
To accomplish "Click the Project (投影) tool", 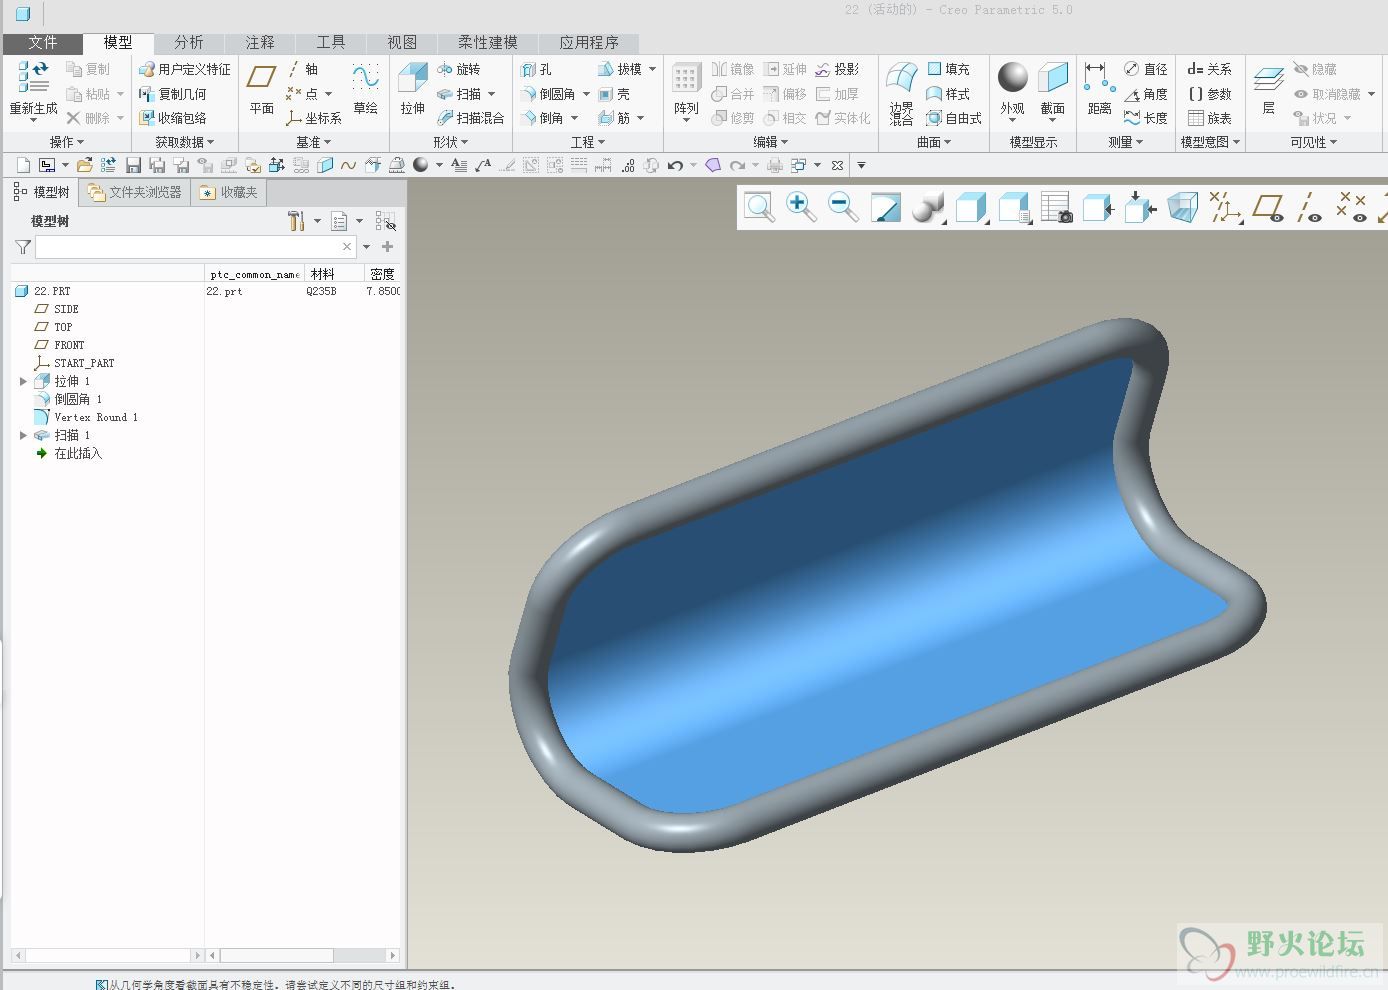I will pos(837,69).
